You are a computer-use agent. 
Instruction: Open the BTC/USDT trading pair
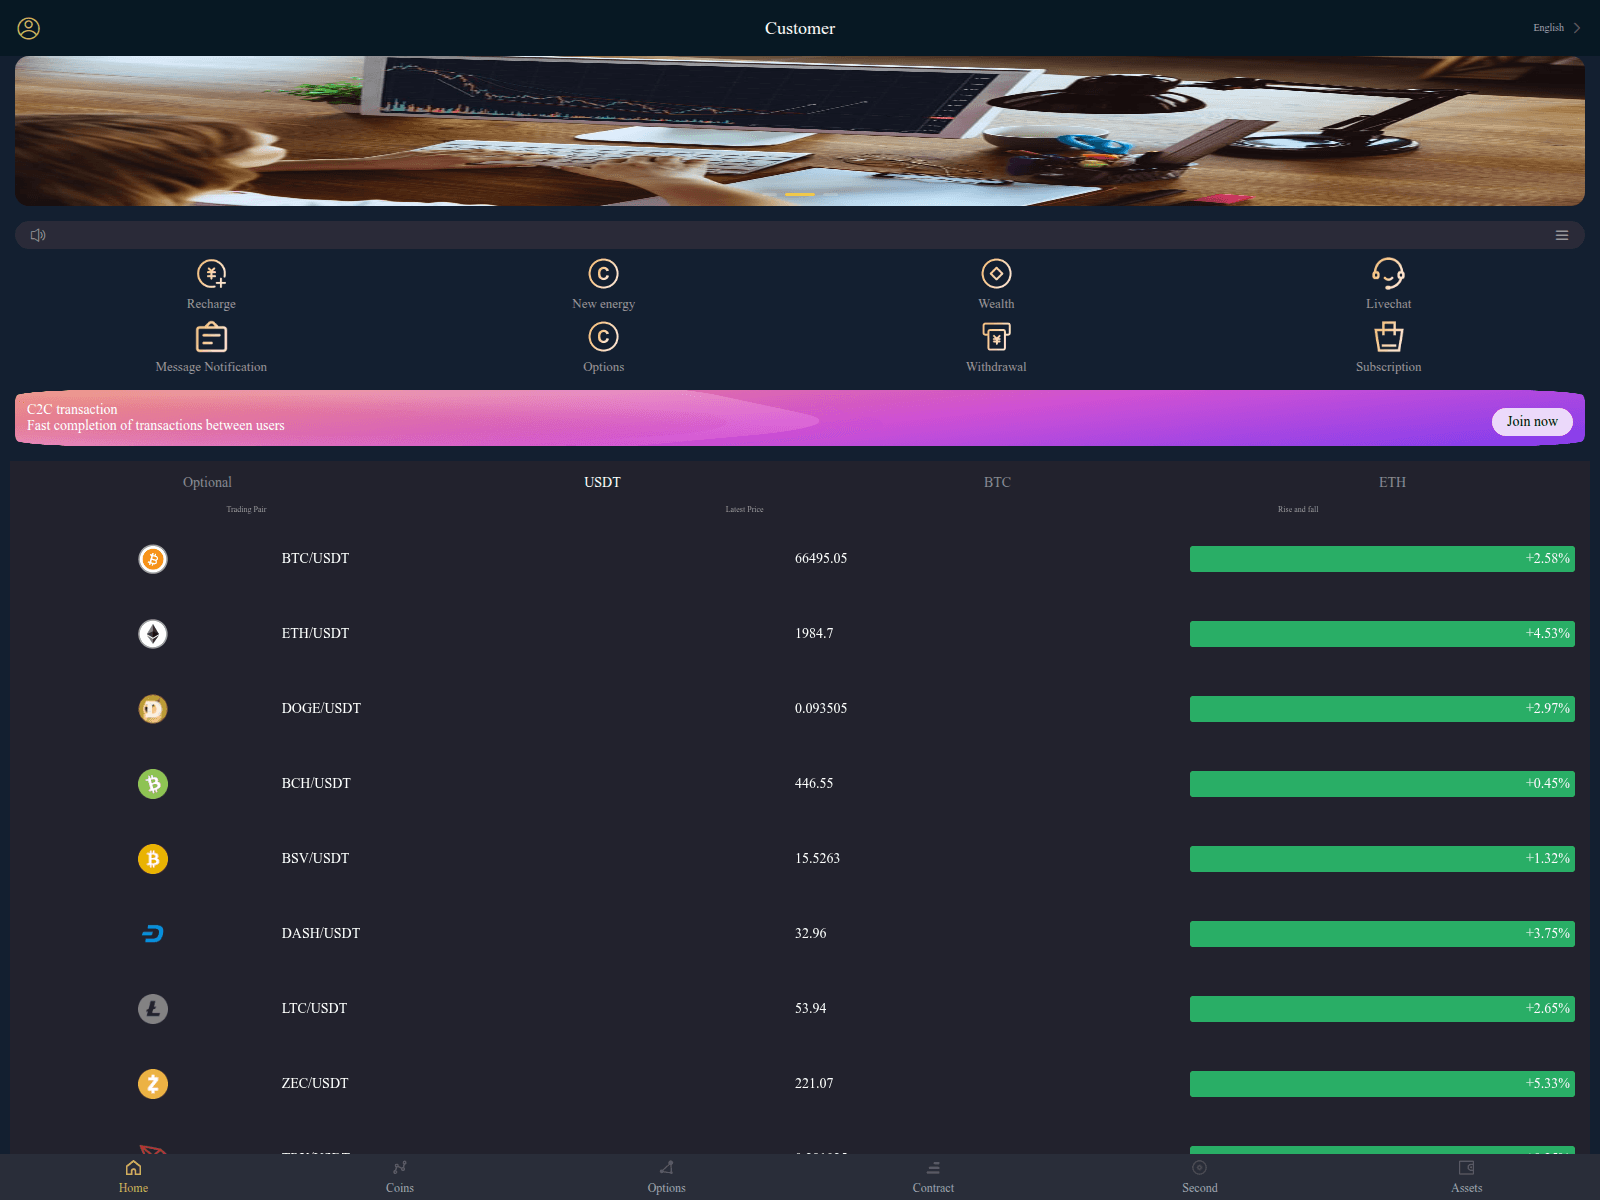[315, 558]
